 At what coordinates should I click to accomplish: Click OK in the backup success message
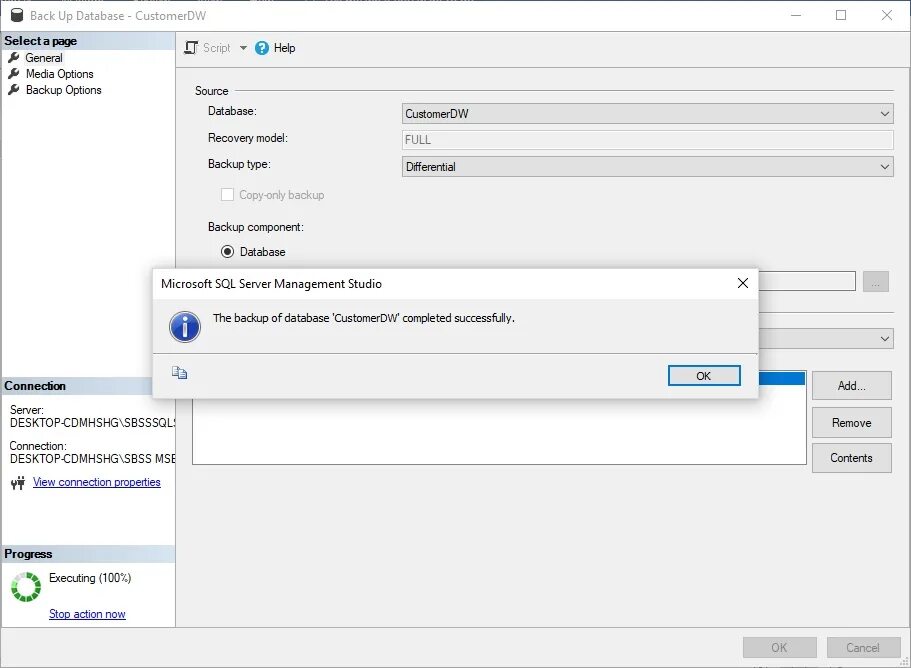click(x=704, y=376)
